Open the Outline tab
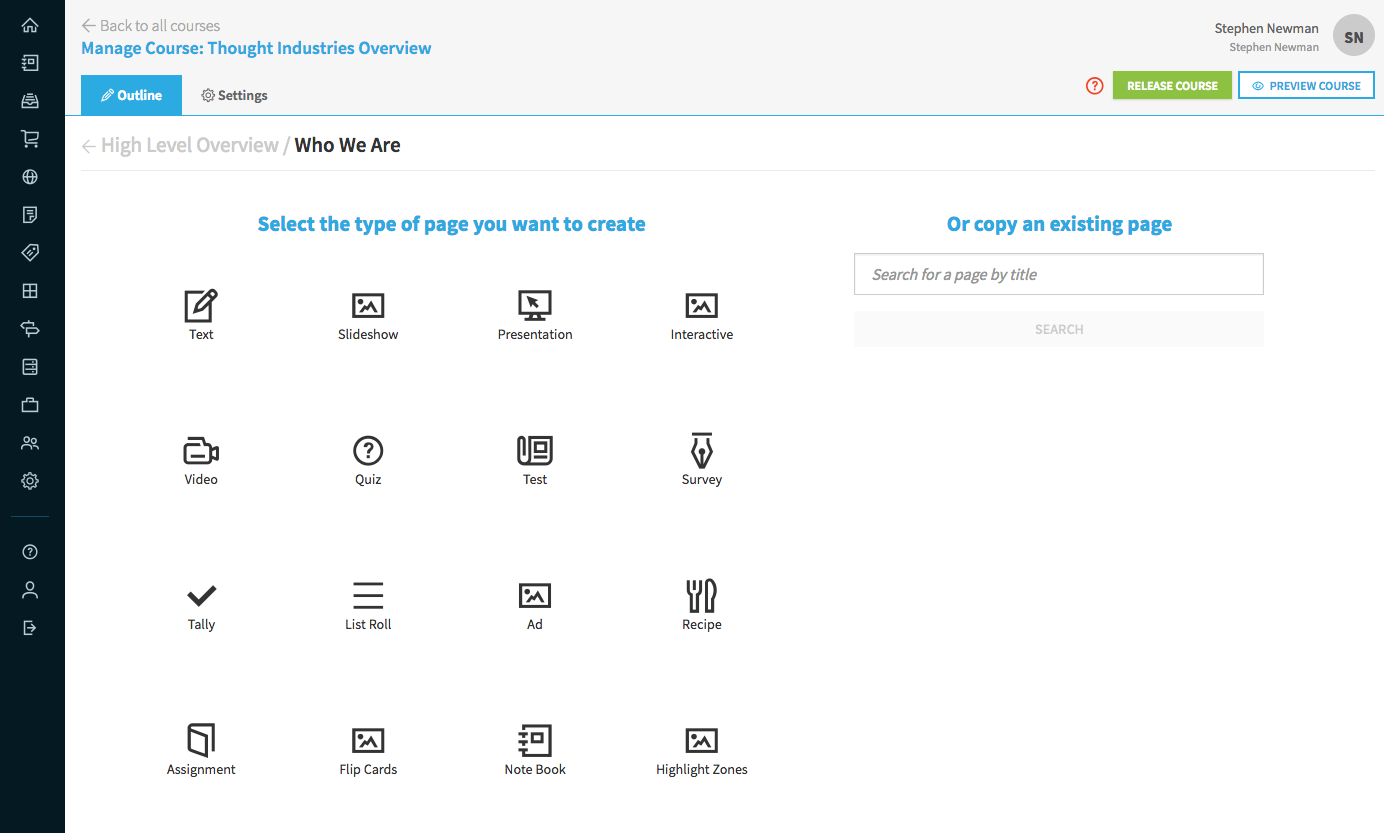This screenshot has width=1384, height=833. 131,96
